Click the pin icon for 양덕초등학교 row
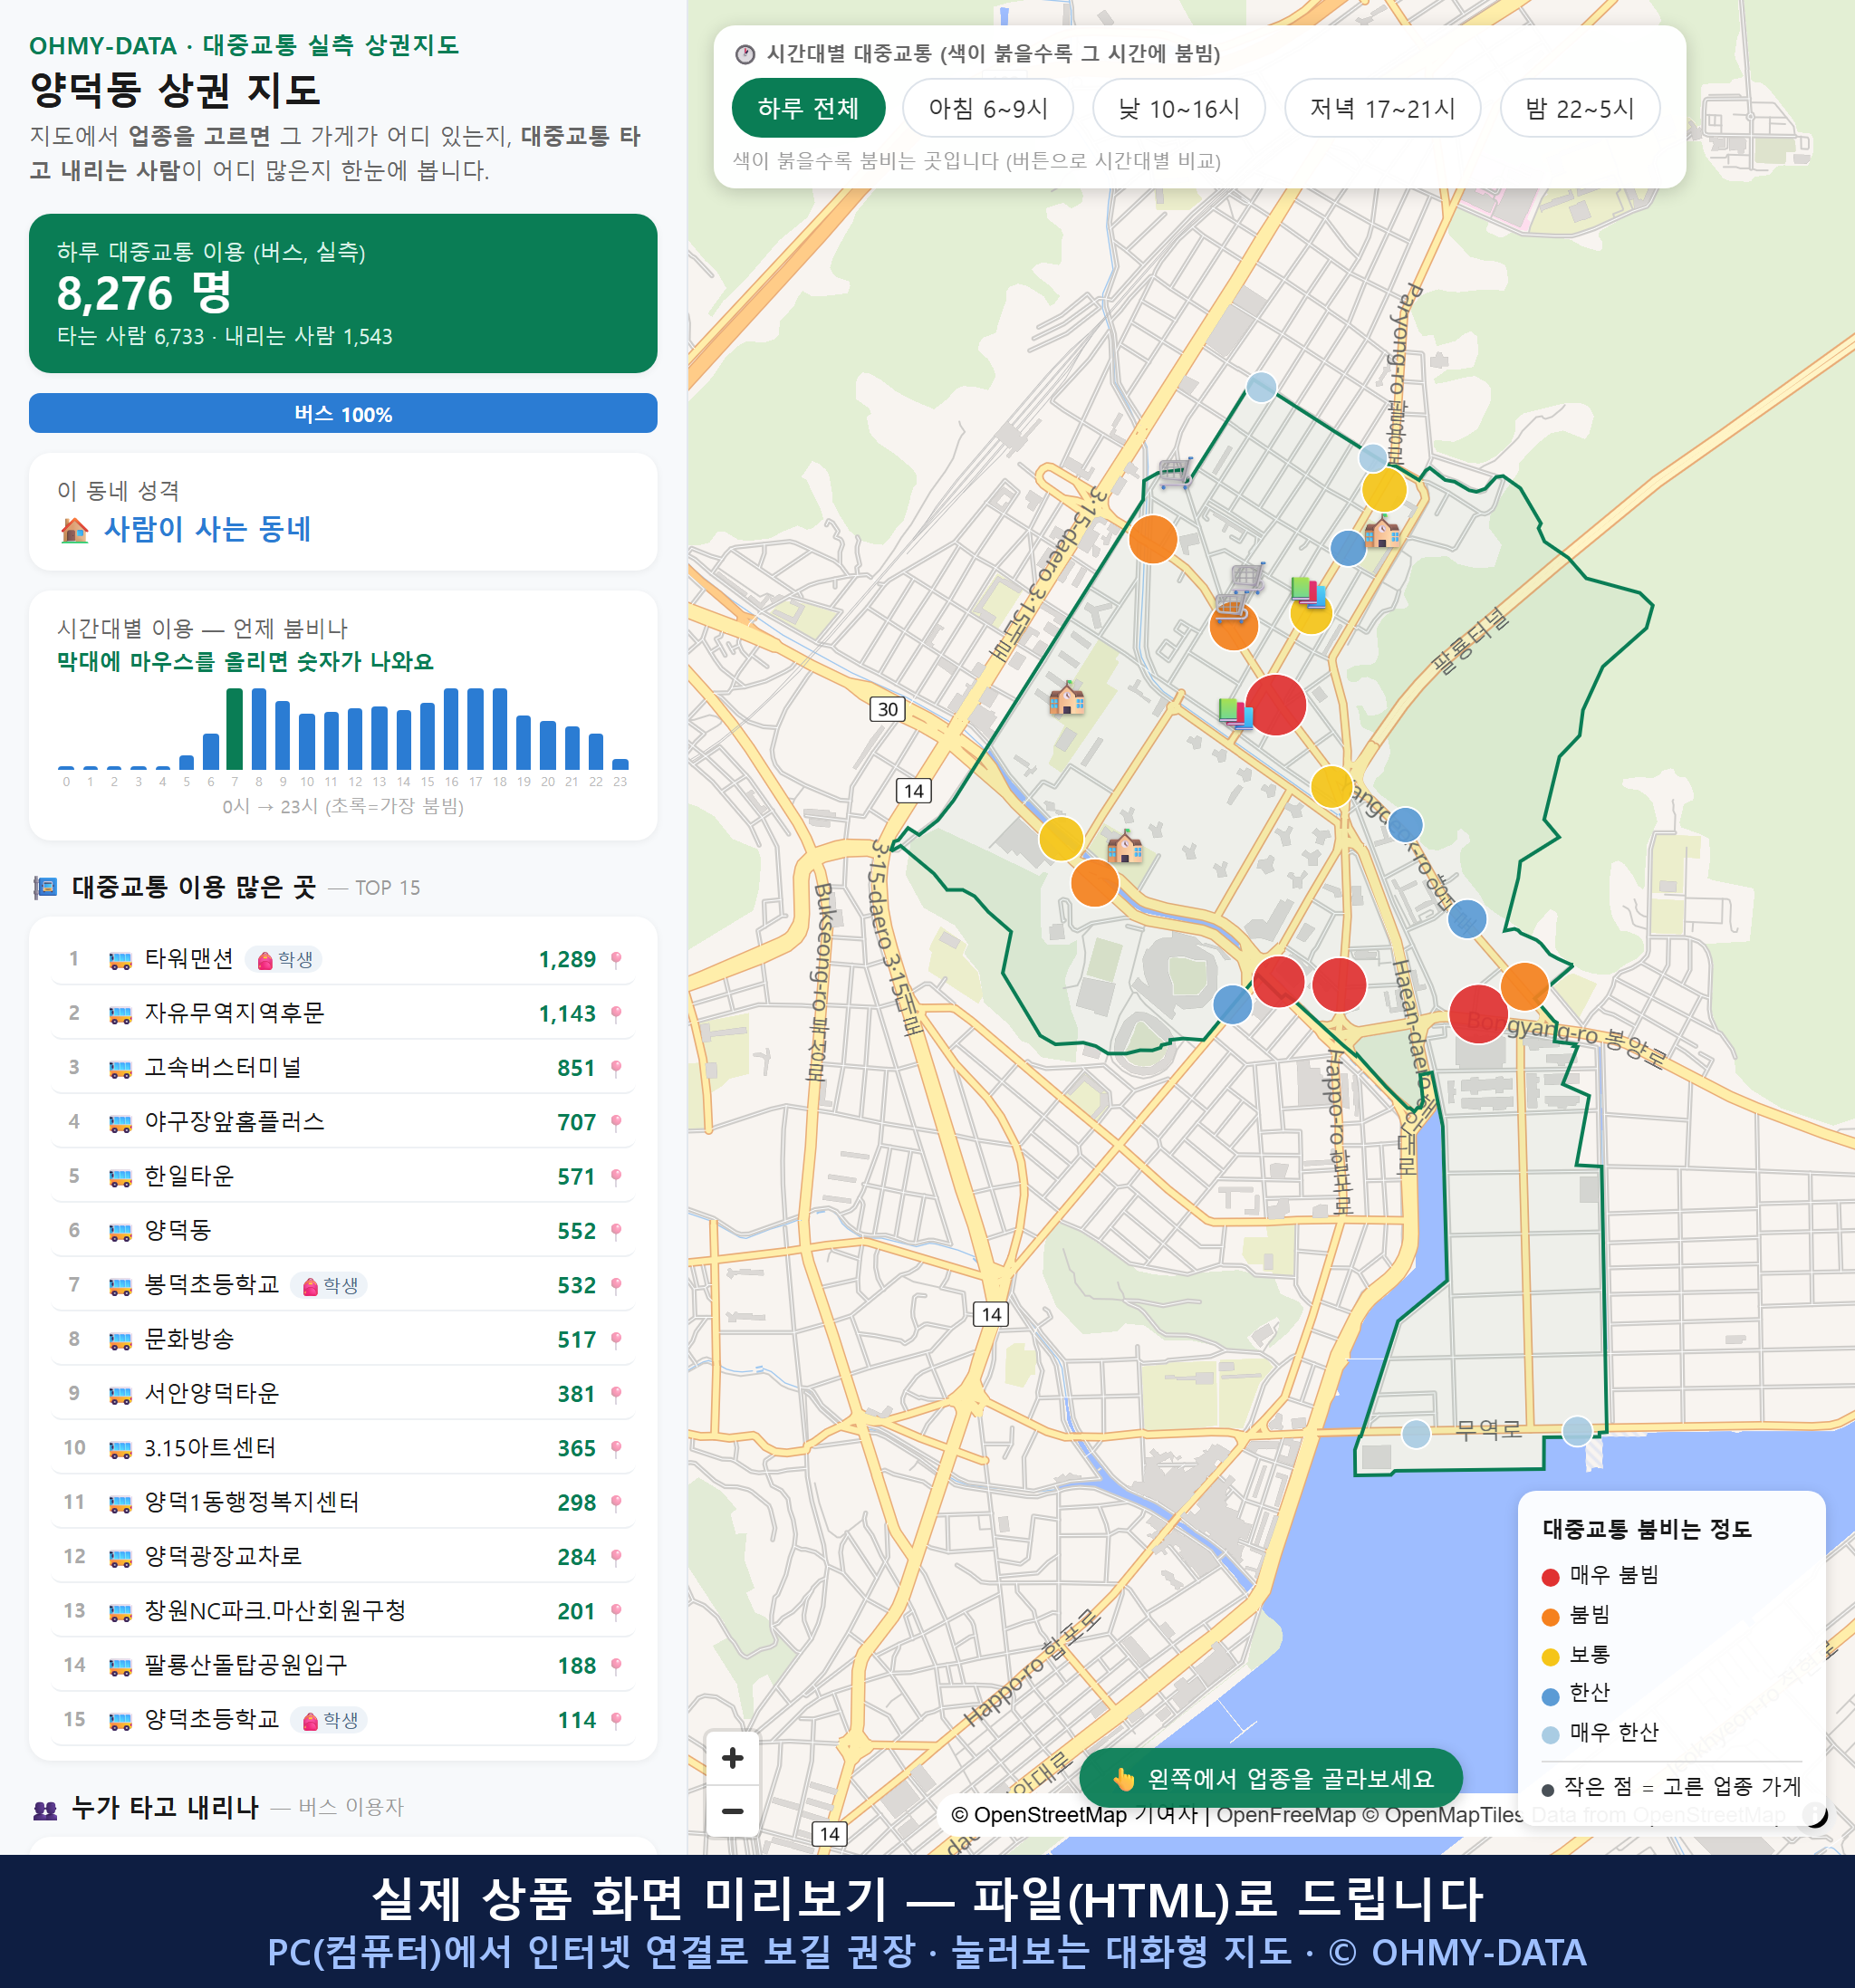This screenshot has width=1855, height=1988. click(x=616, y=1720)
